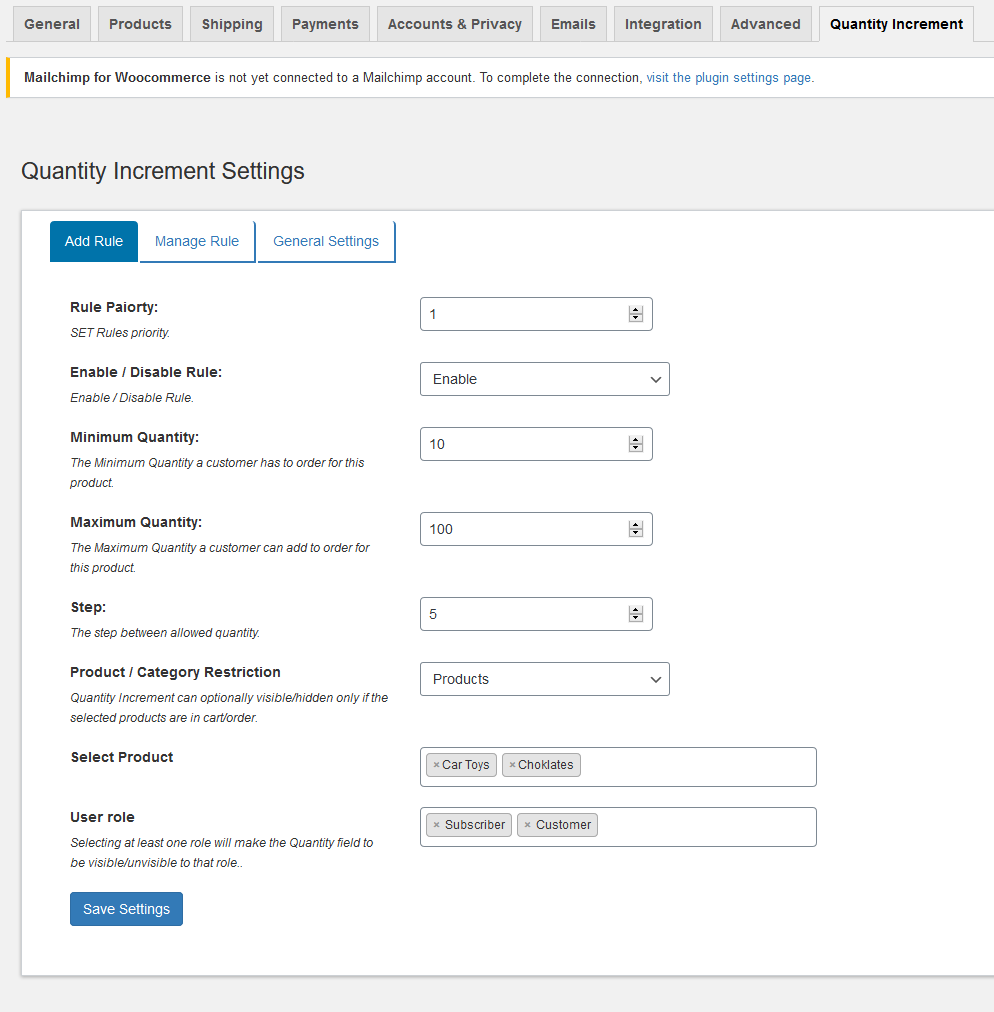
Task: Click inside the User role field
Action: click(700, 825)
